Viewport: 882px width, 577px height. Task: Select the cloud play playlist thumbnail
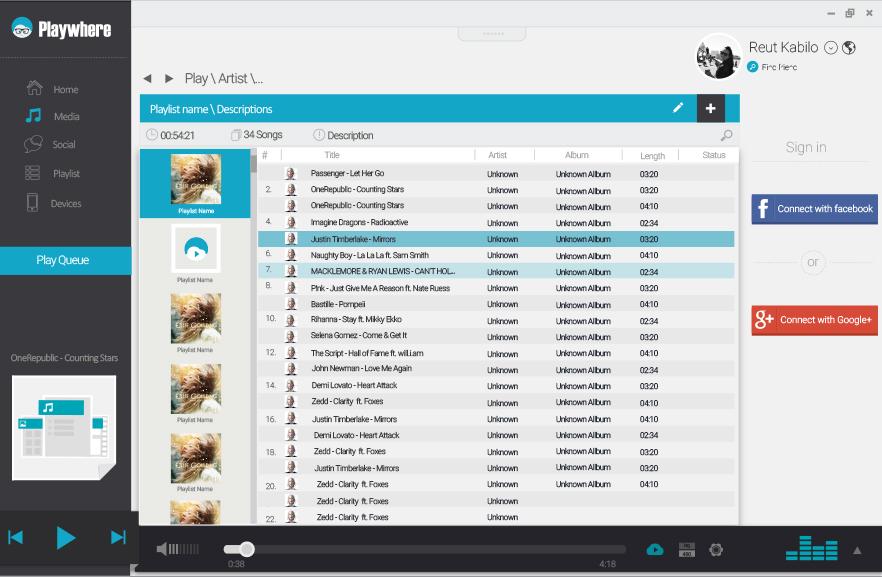pos(196,249)
